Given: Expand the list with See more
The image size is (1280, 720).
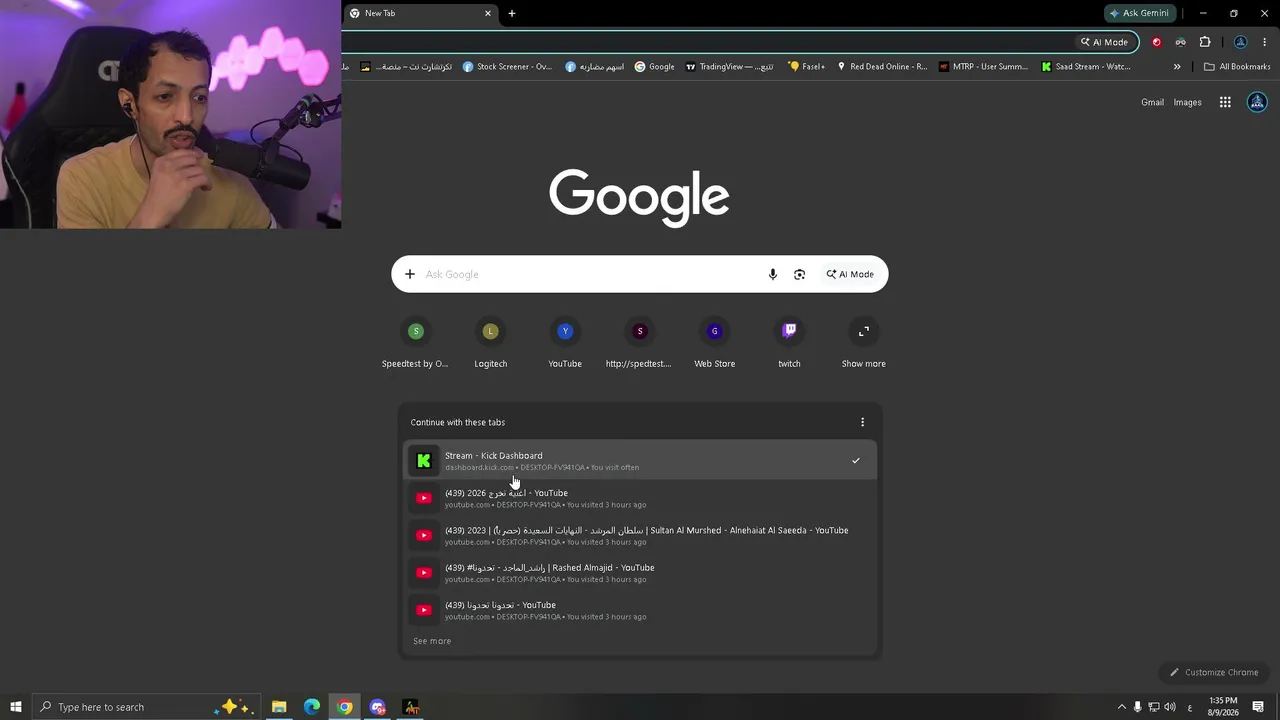Looking at the screenshot, I should click(432, 641).
